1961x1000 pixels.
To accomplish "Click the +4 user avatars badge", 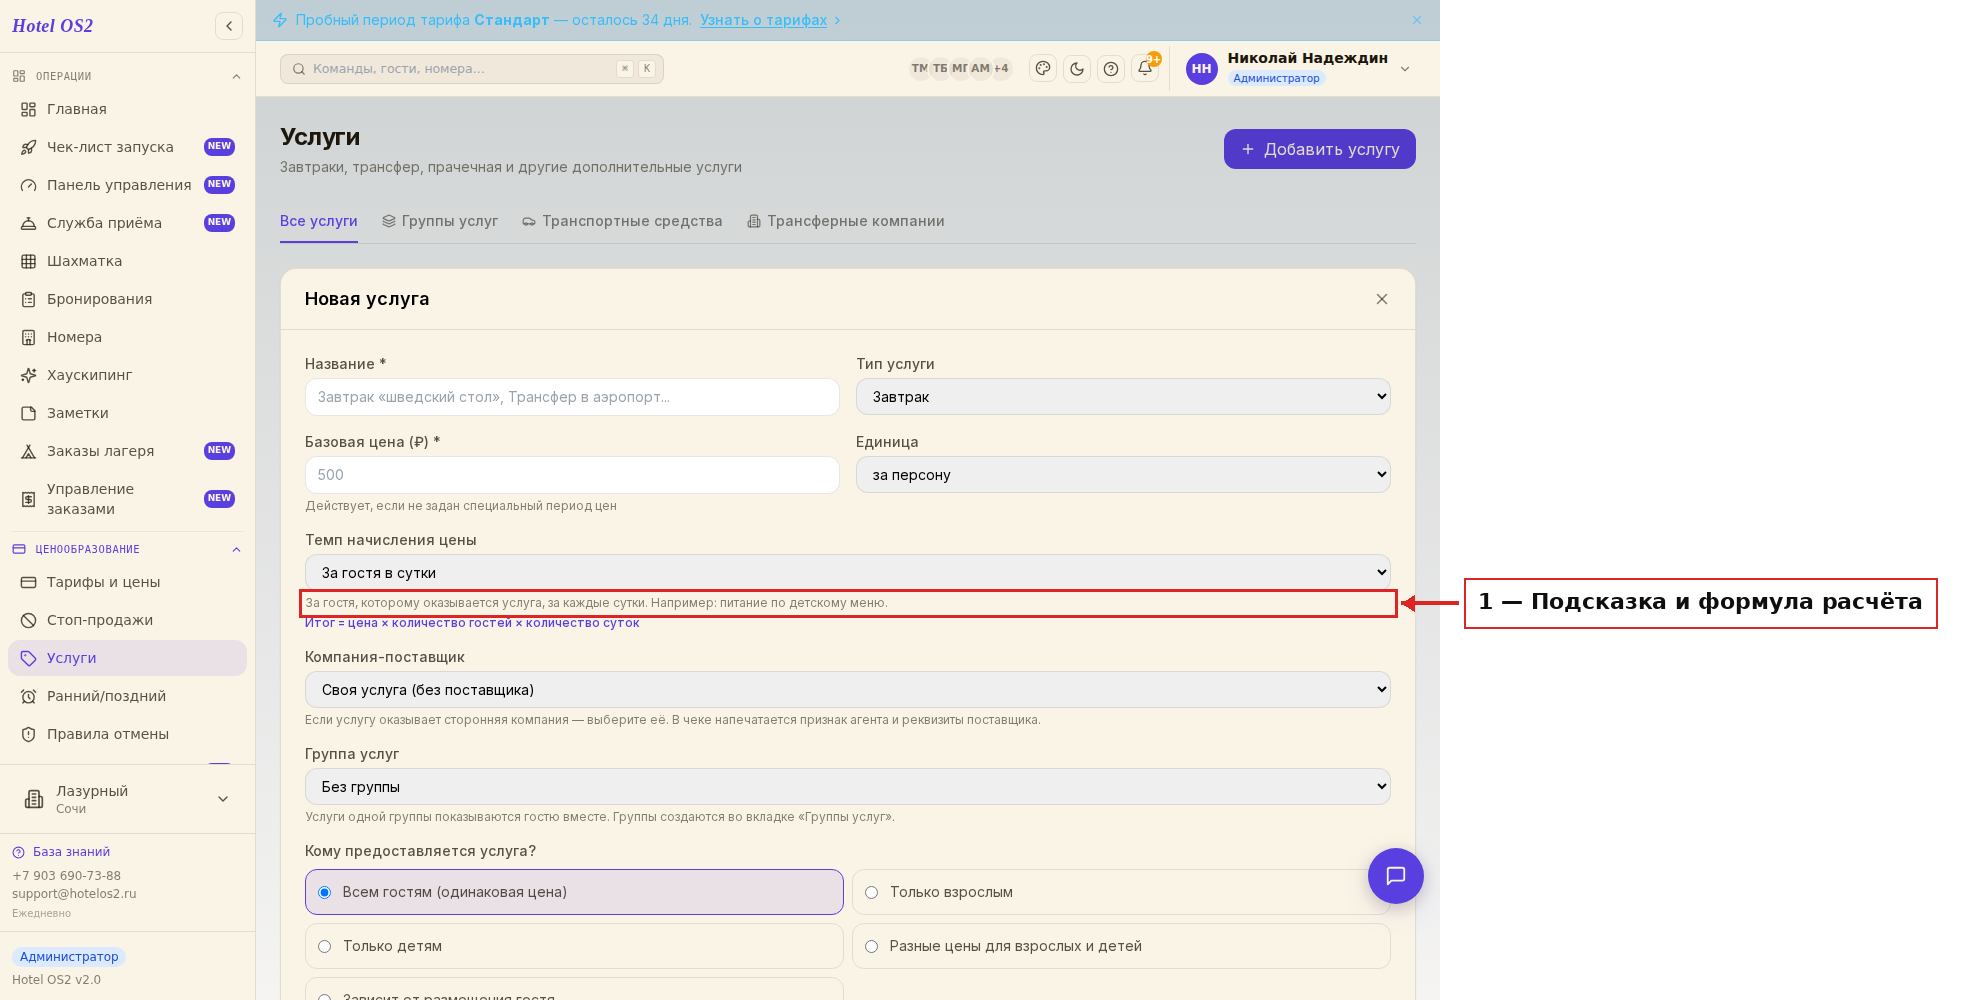I will point(1001,68).
